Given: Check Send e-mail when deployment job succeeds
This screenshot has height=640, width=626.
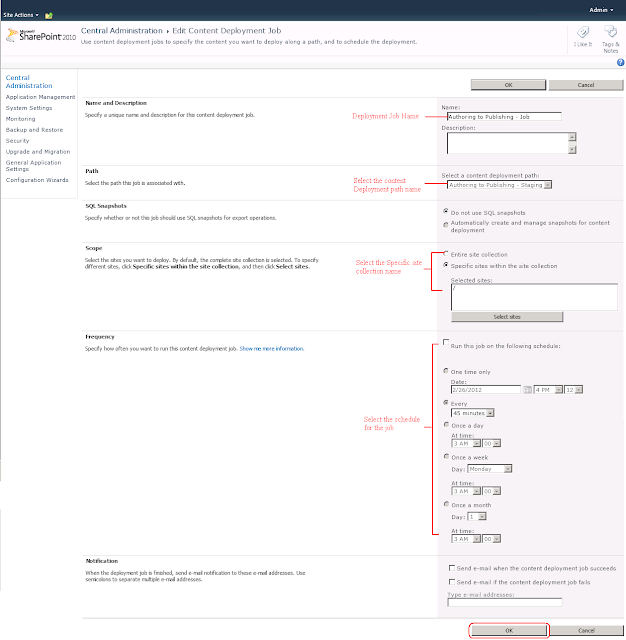Looking at the screenshot, I should tap(452, 568).
